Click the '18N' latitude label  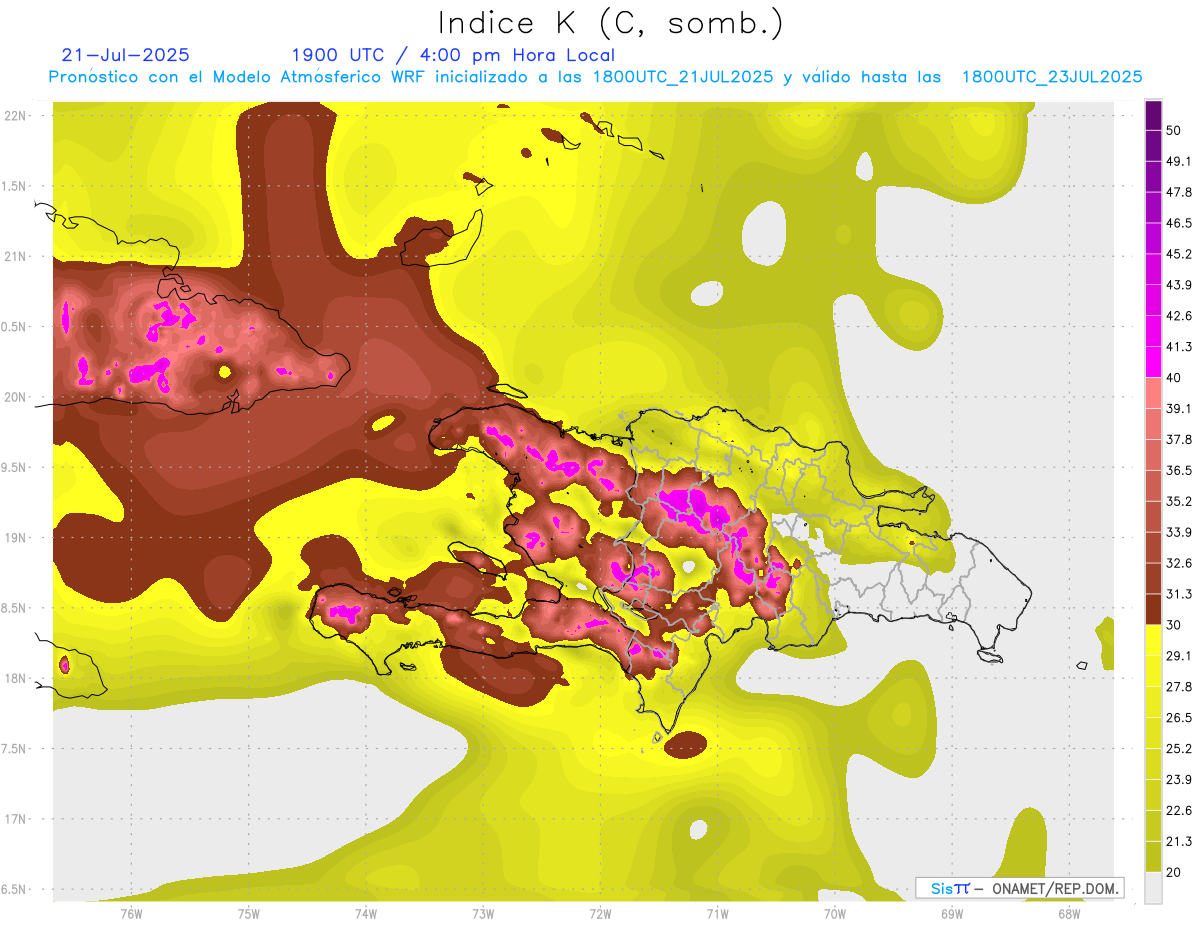pos(15,678)
